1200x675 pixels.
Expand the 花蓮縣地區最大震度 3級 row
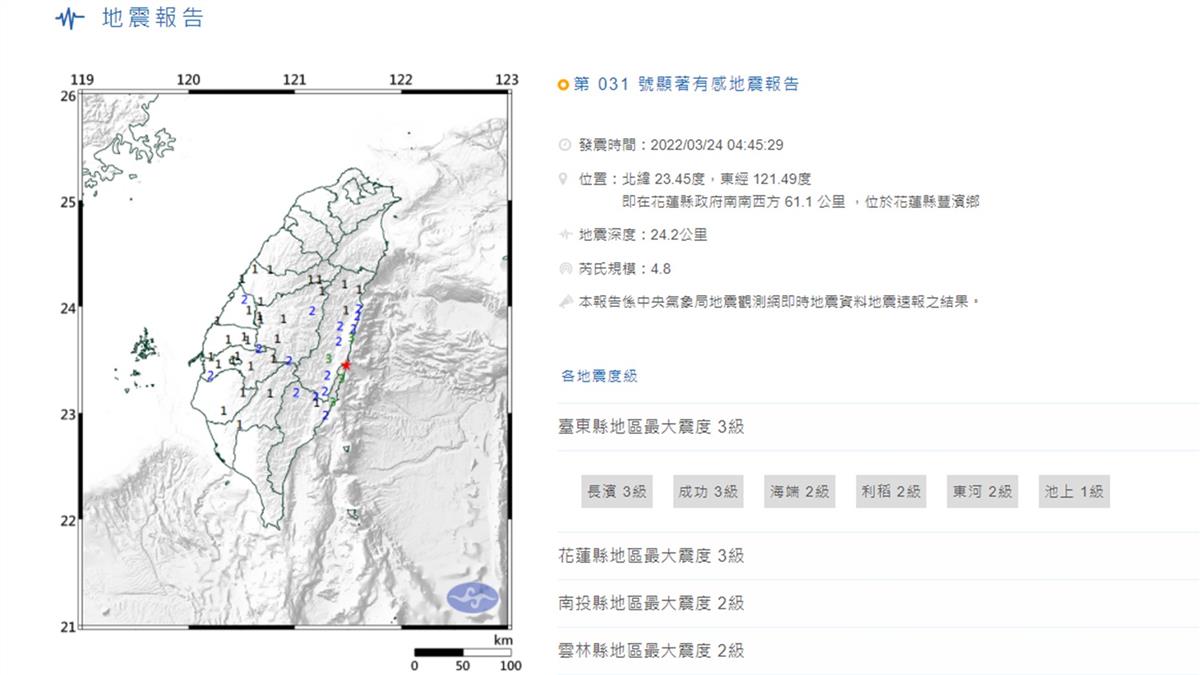(651, 555)
